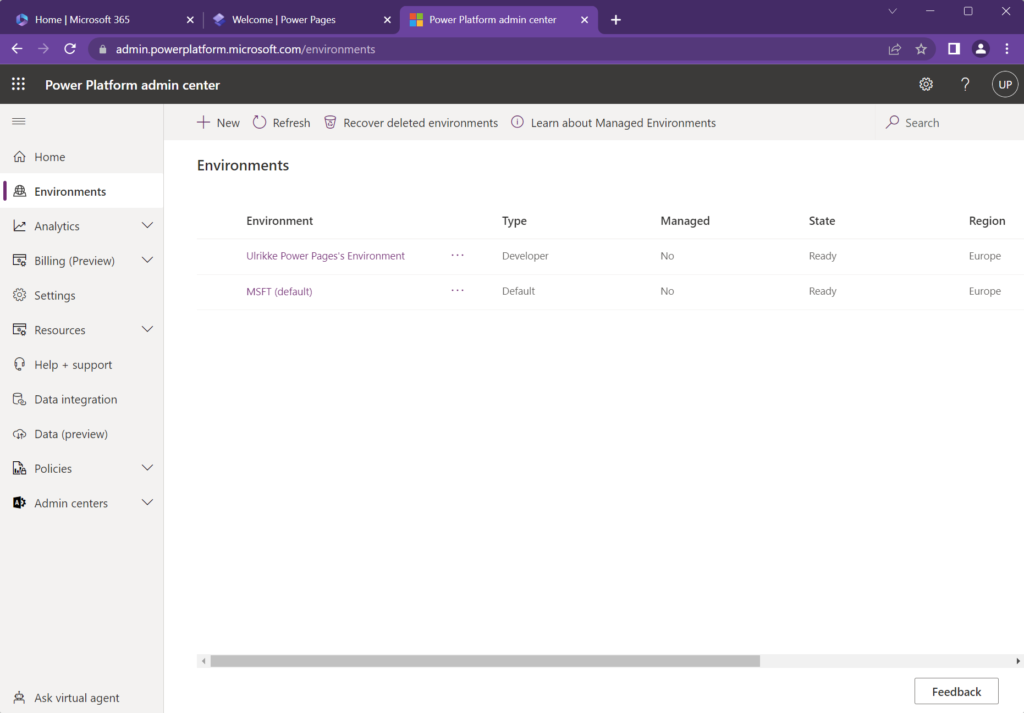The image size is (1024, 713).
Task: Click the Help + support headset icon
Action: pos(20,364)
